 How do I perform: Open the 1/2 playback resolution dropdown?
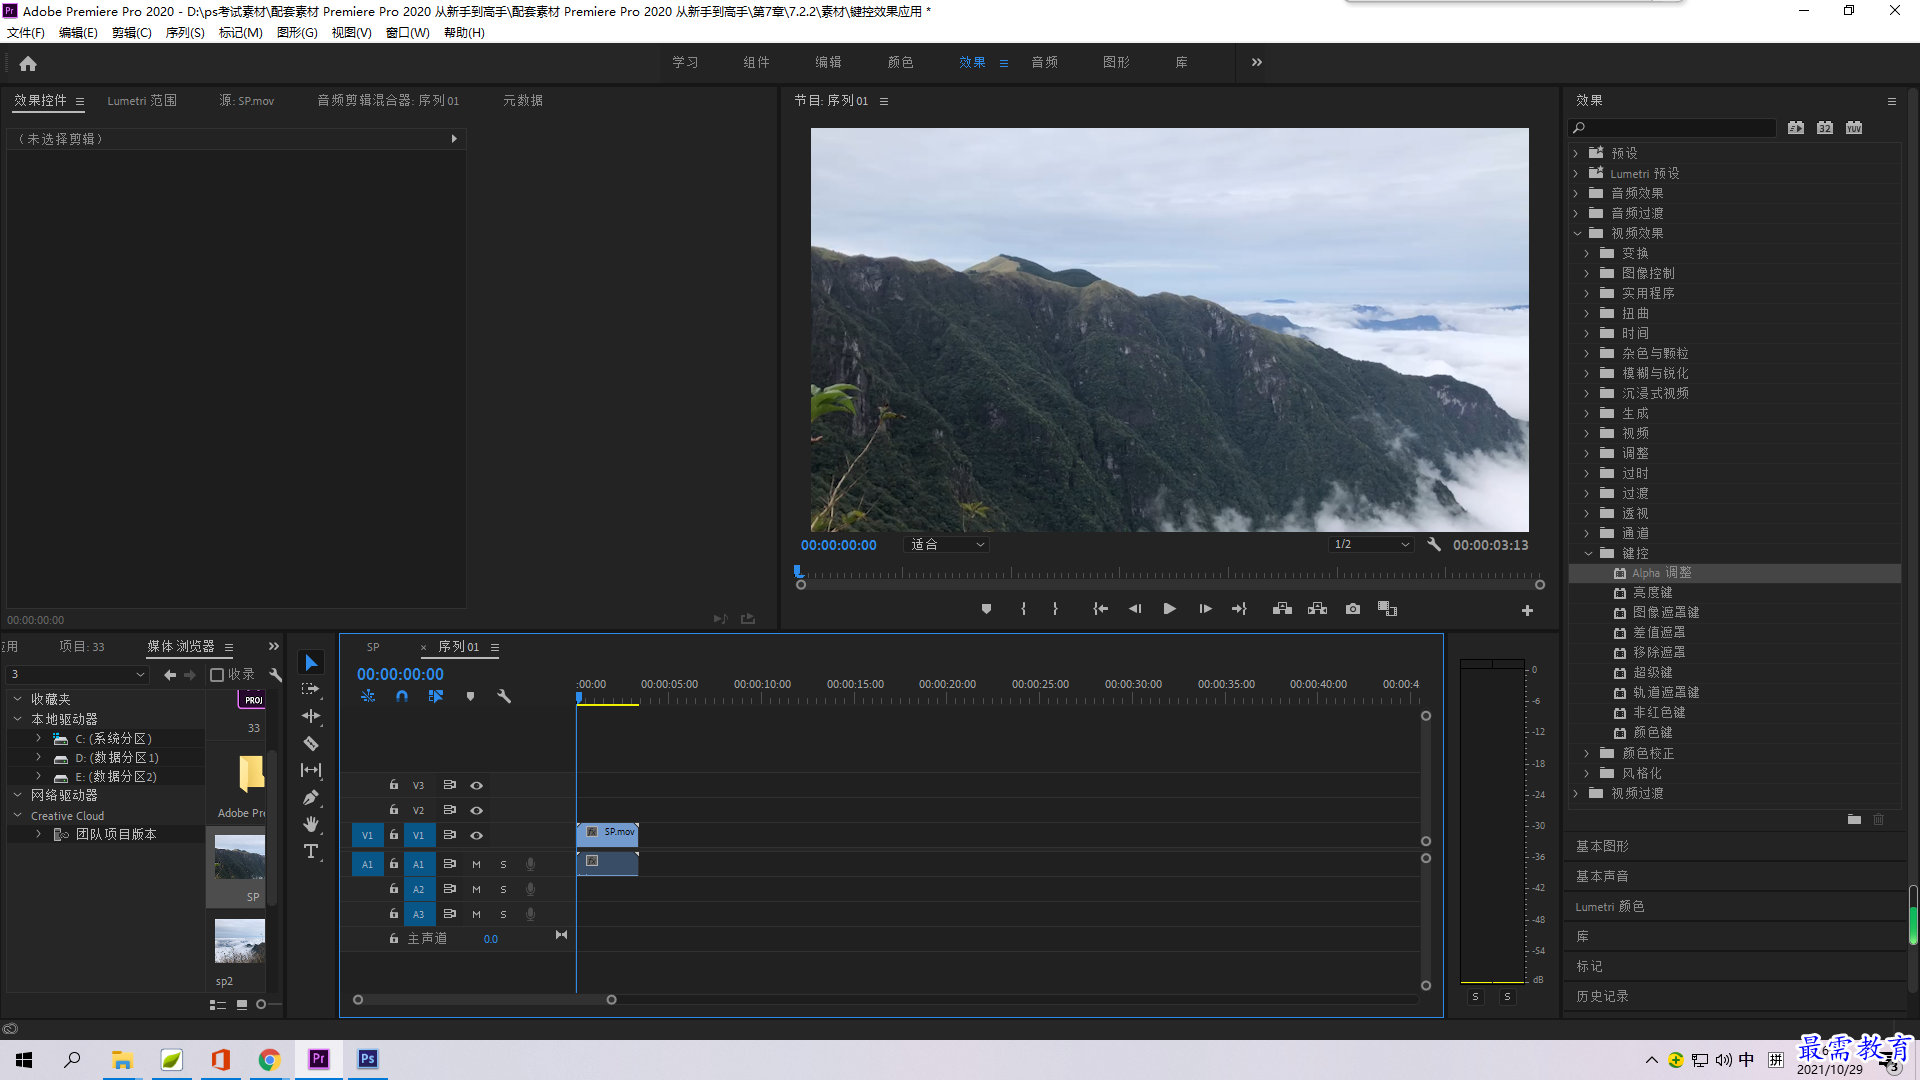[x=1371, y=545]
